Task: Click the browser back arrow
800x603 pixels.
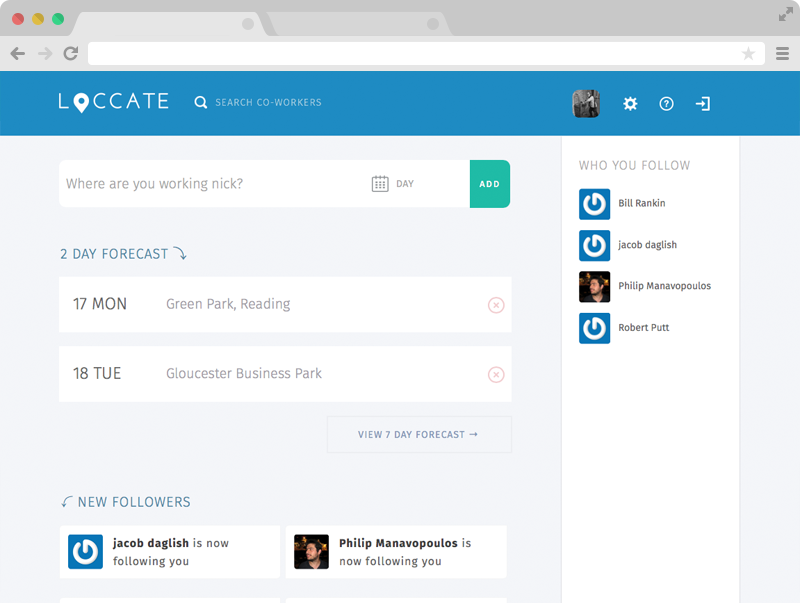Action: point(18,54)
